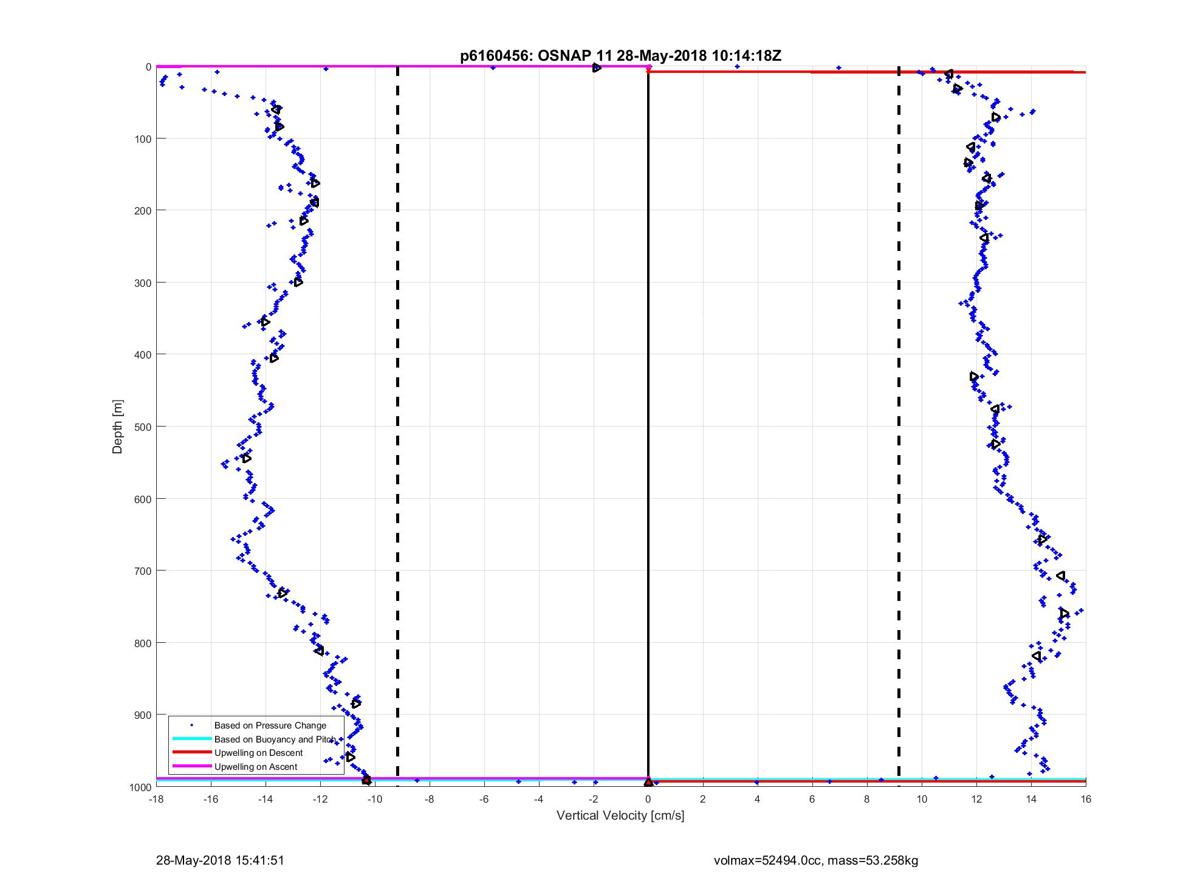This screenshot has width=1200, height=885.
Task: Click velocity axis tick label '-12'
Action: [x=320, y=800]
